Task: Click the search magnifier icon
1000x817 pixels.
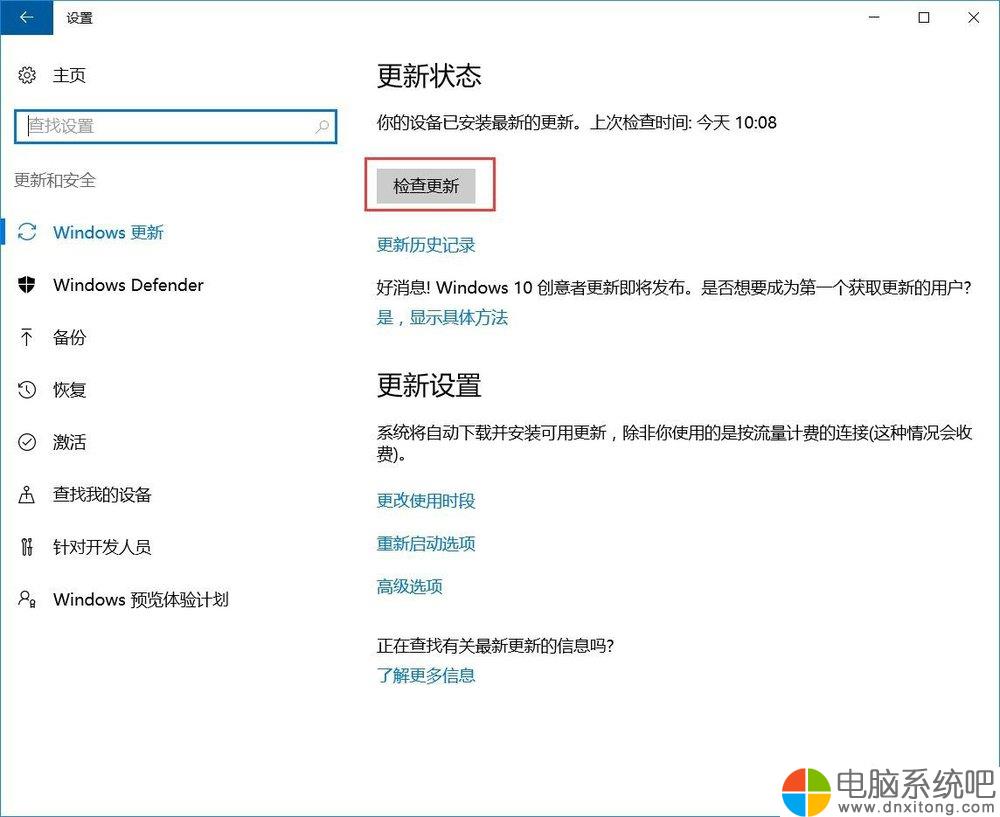Action: pos(322,126)
